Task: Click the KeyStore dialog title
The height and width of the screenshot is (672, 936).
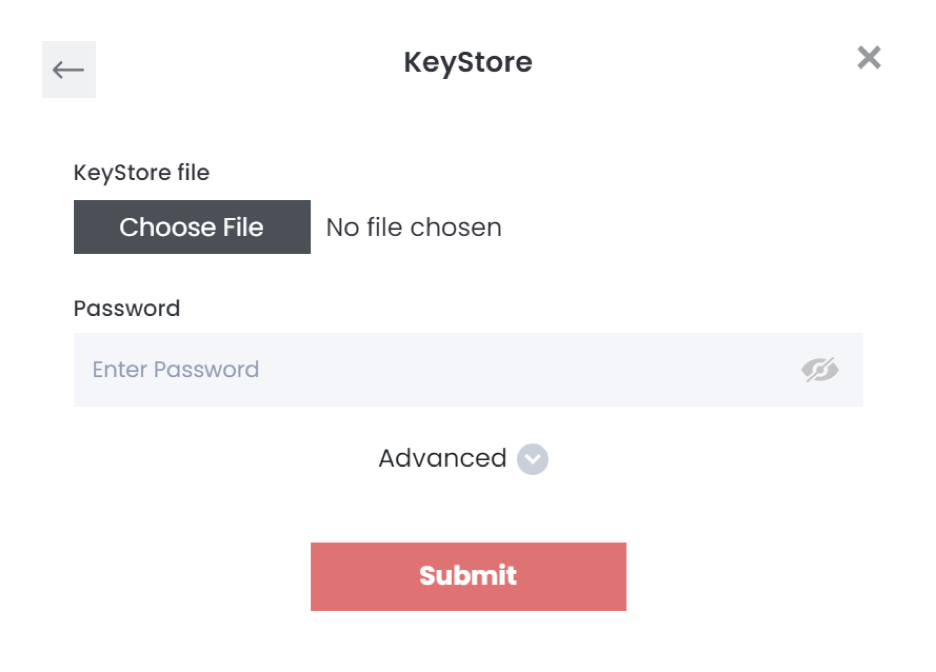Action: [468, 63]
